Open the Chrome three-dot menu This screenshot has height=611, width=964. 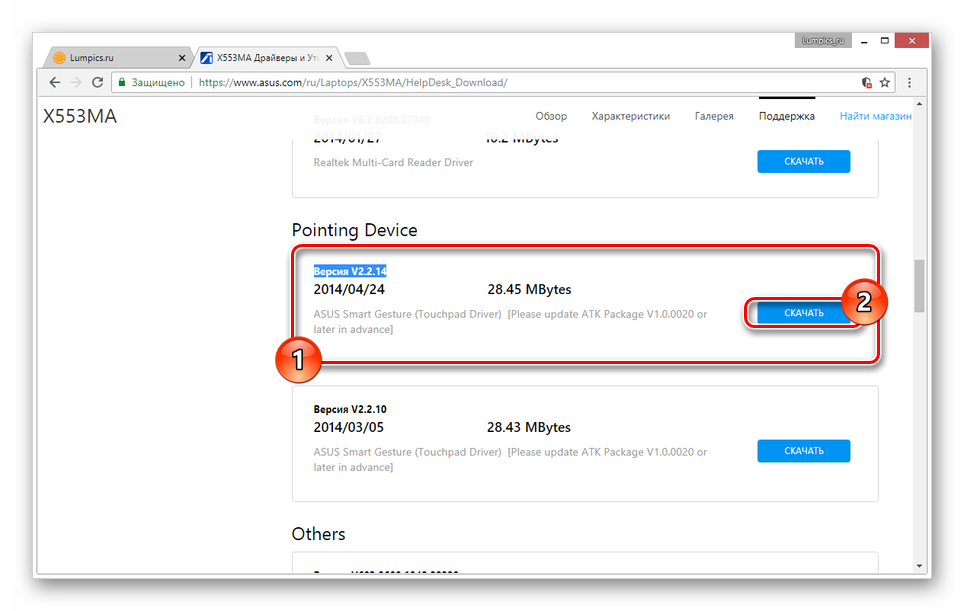[909, 82]
